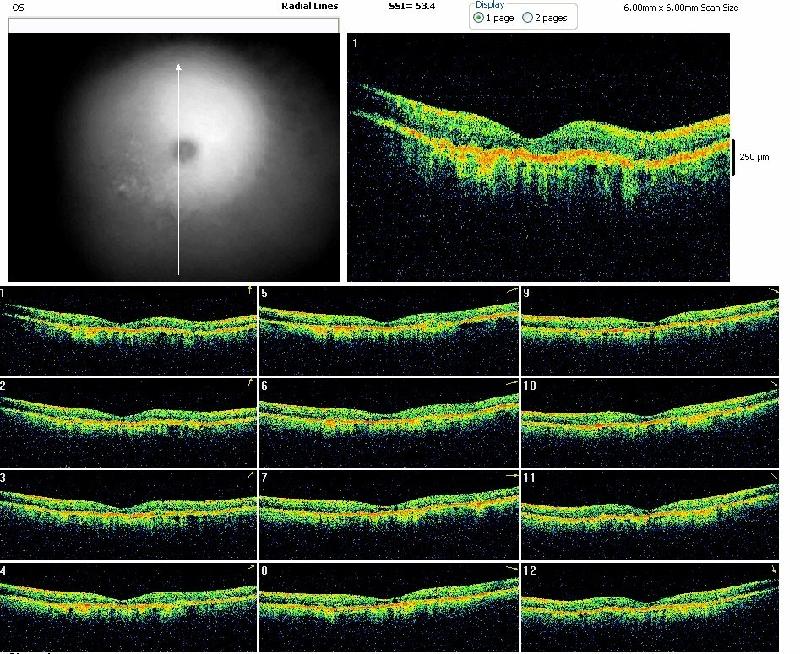Click the horizontal arrow icon on scan 7 thumbnail
The width and height of the screenshot is (800, 654).
[510, 475]
